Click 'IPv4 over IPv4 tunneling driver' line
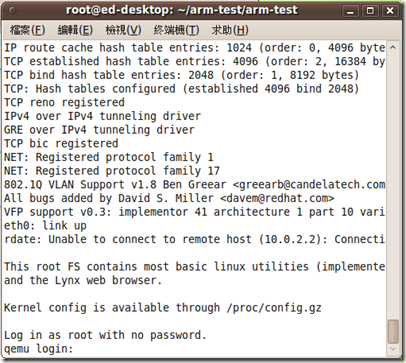 (103, 116)
